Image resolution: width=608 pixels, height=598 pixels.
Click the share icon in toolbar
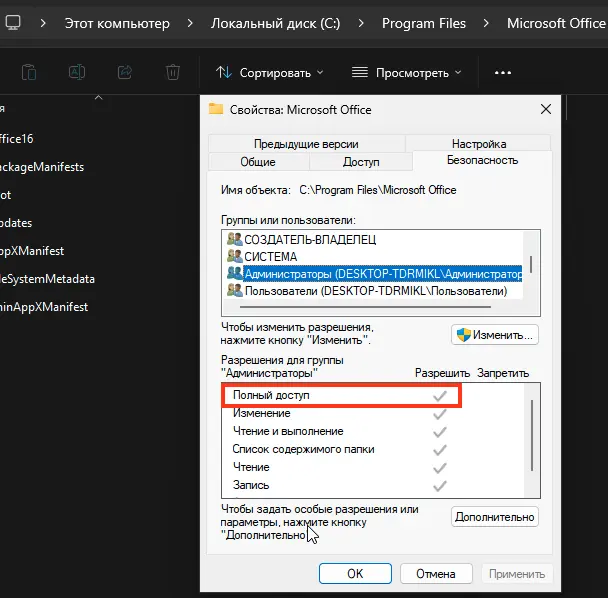click(125, 72)
